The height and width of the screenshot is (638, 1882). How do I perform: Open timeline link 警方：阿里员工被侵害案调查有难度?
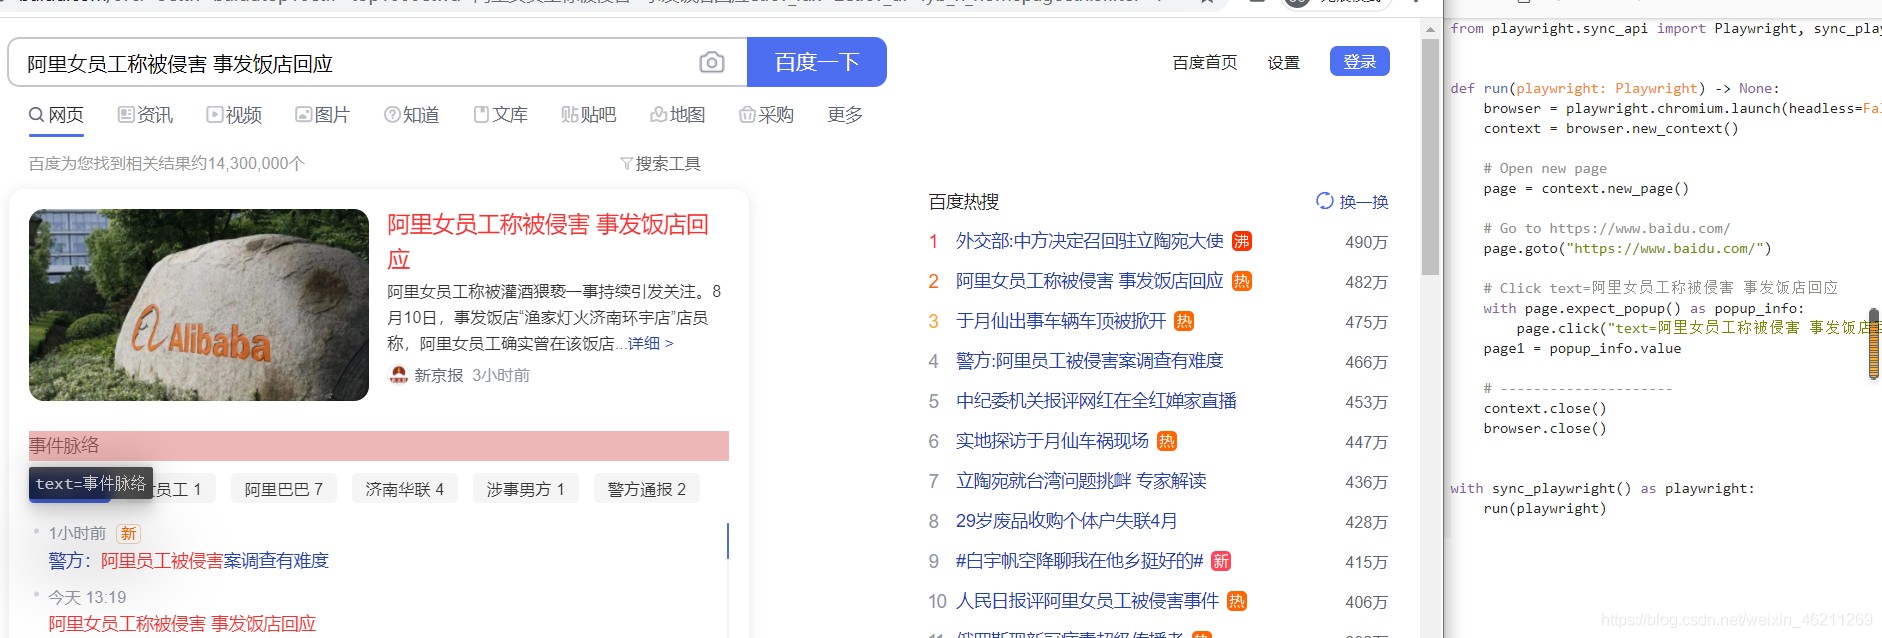189,561
